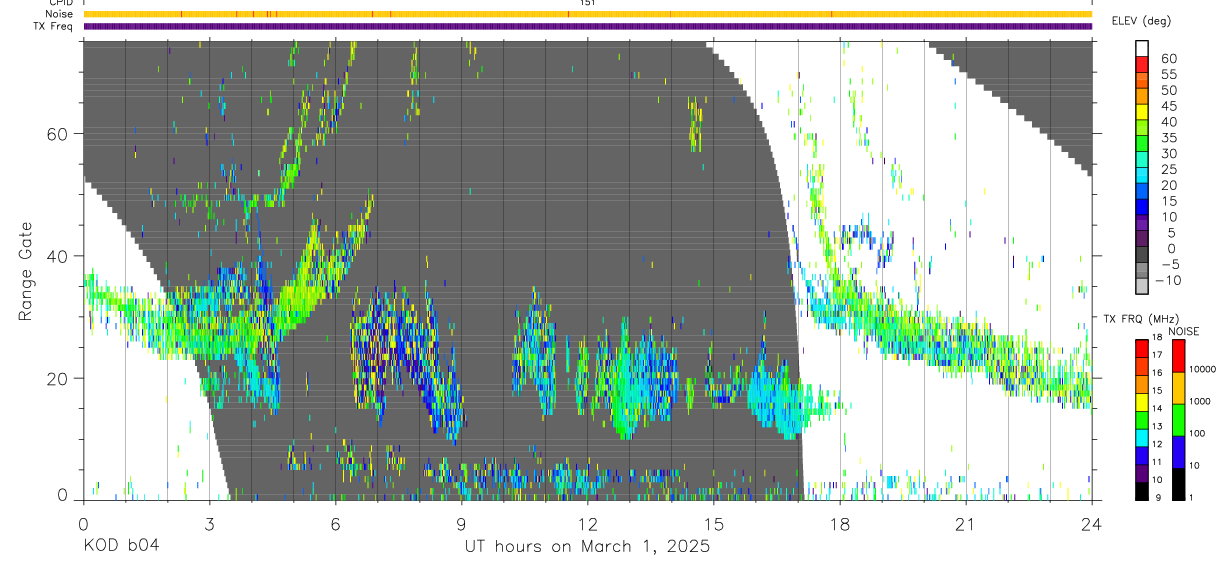Select the cyan 12–13 MHz segment of TX FRQ bar

click(1142, 437)
